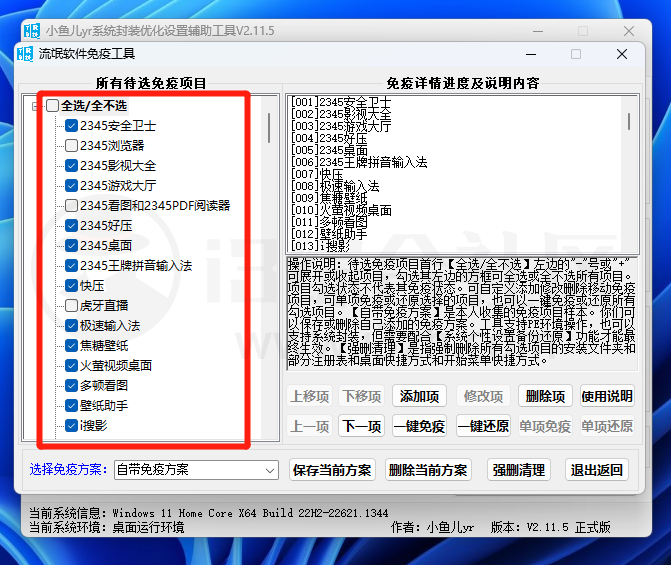Uncheck the 多顿看图 checkbox
This screenshot has height=565, width=671.
pyautogui.click(x=71, y=386)
